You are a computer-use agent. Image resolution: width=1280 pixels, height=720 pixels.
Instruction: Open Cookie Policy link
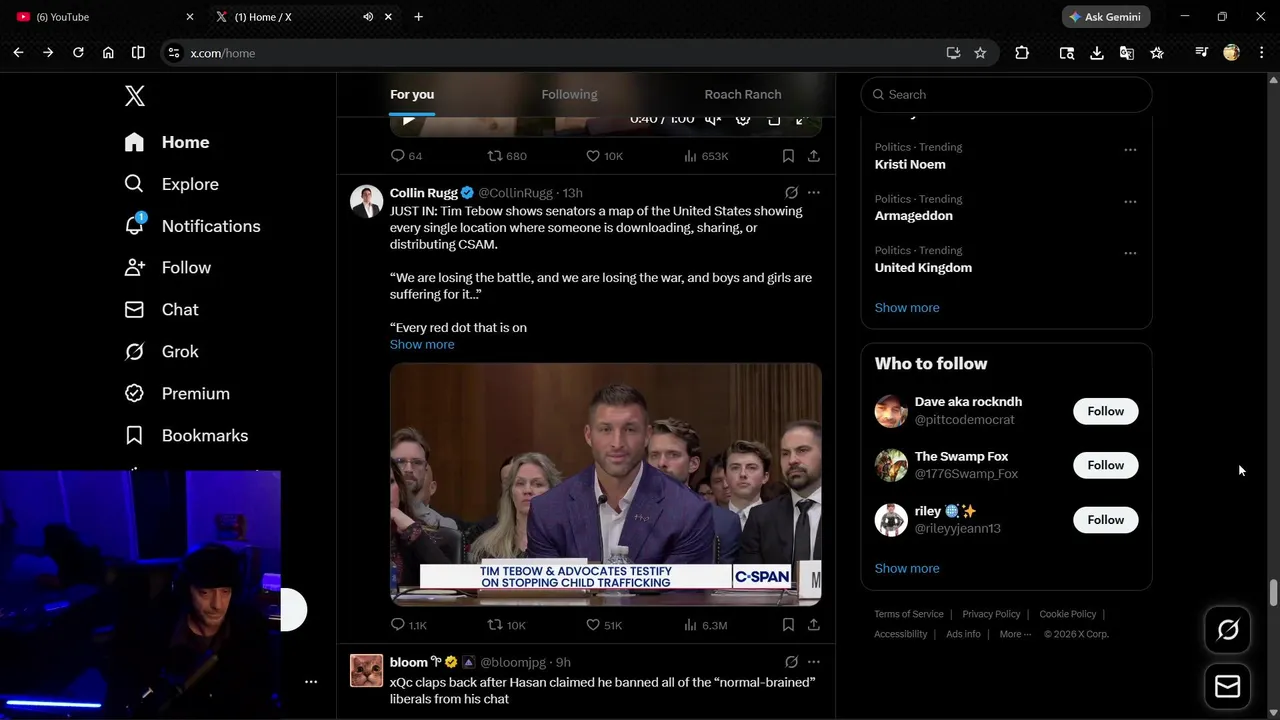1068,614
